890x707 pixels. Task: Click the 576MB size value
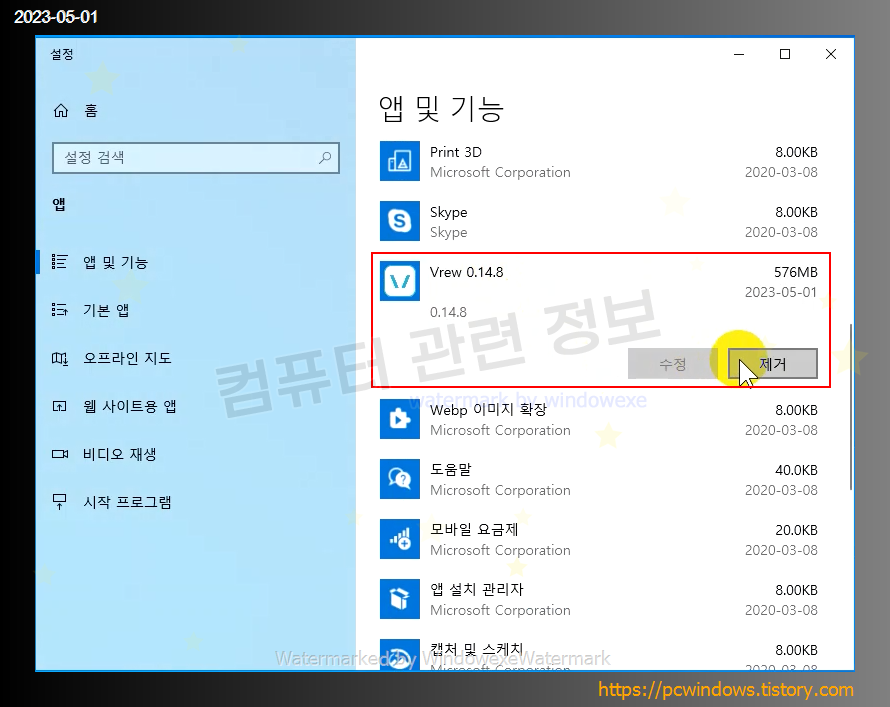pos(796,272)
